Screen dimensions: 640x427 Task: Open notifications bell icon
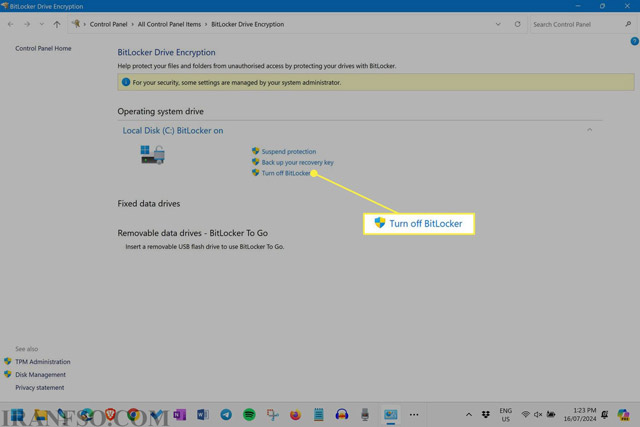point(605,415)
